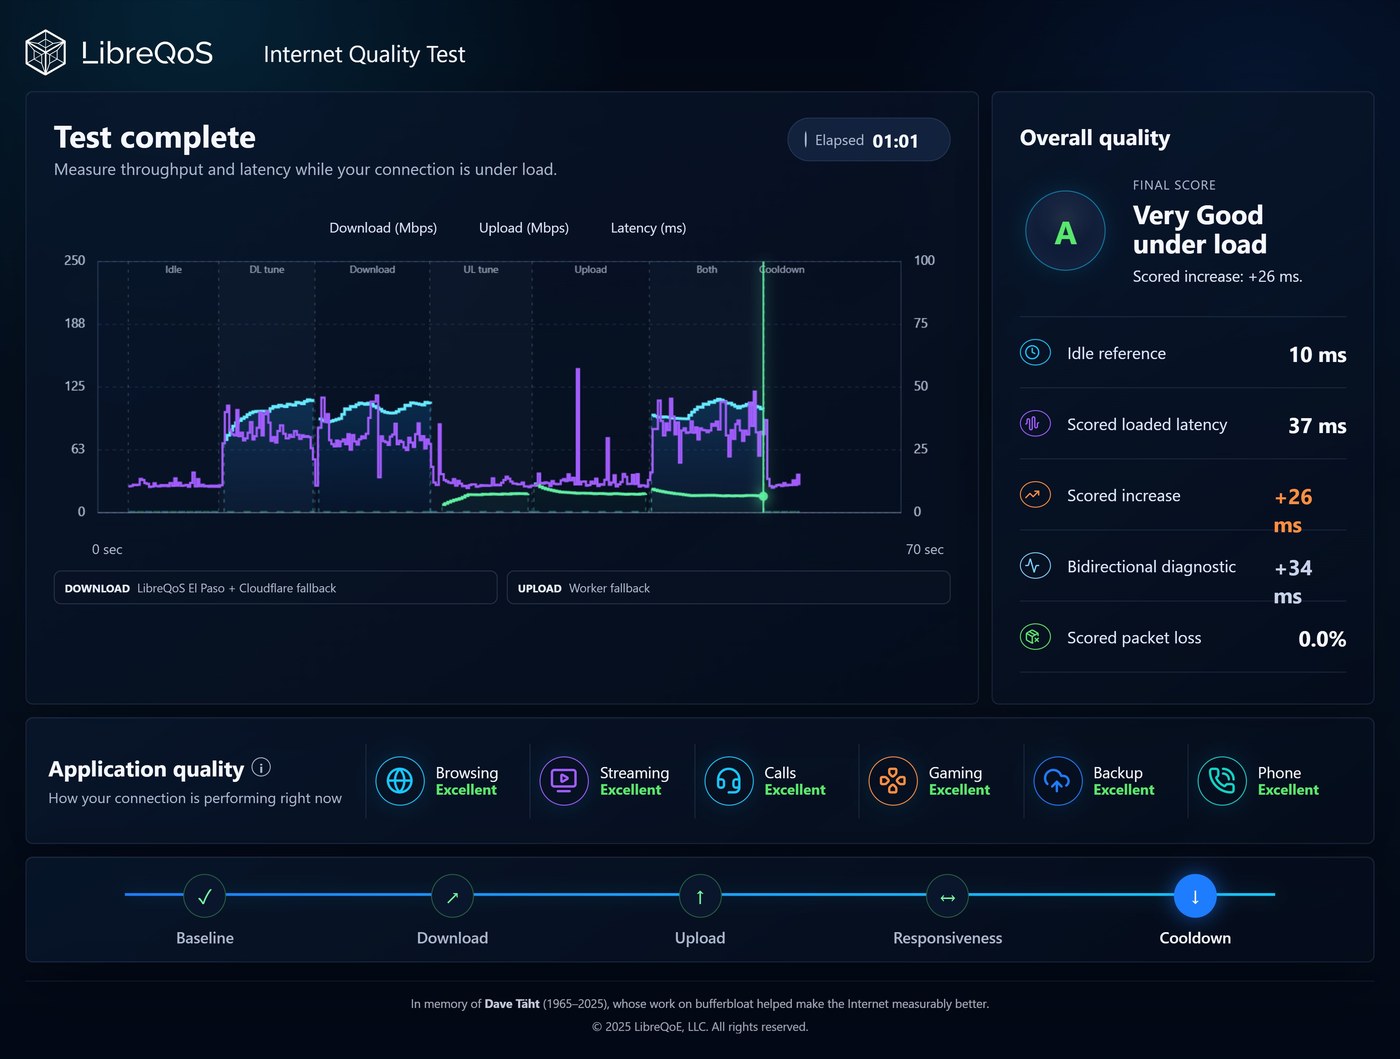
Task: Click the Cooldown down-arrow step icon
Action: 1195,896
